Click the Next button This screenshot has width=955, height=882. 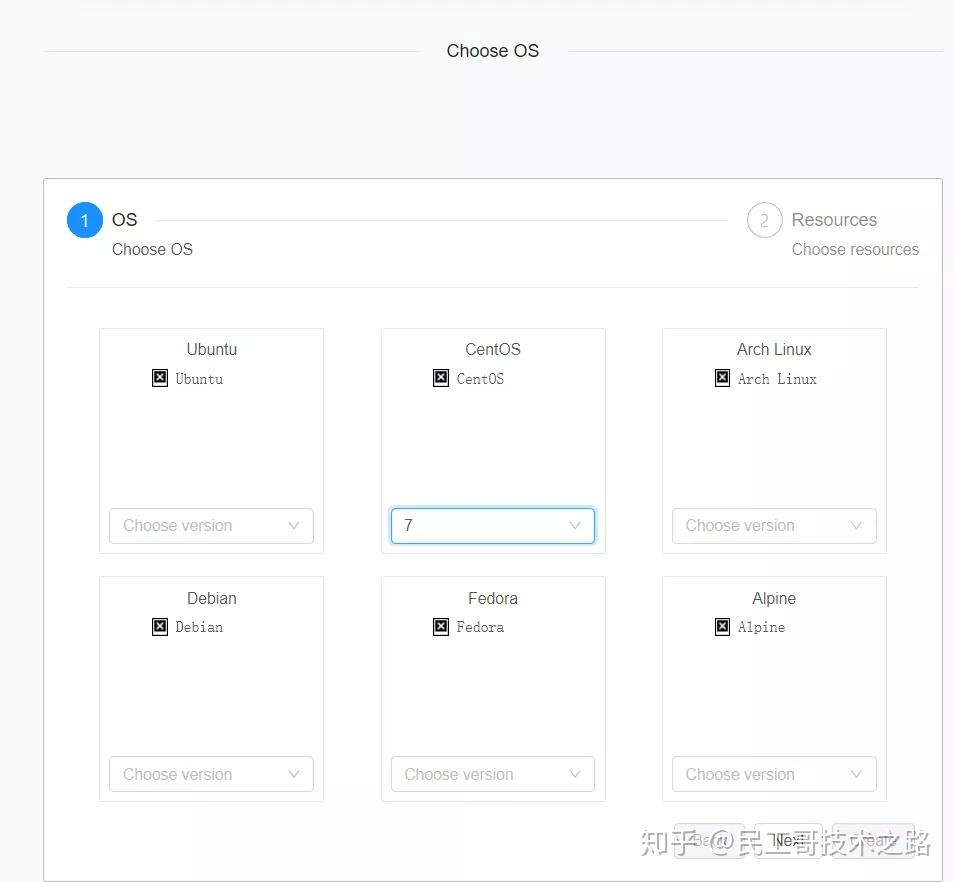788,840
